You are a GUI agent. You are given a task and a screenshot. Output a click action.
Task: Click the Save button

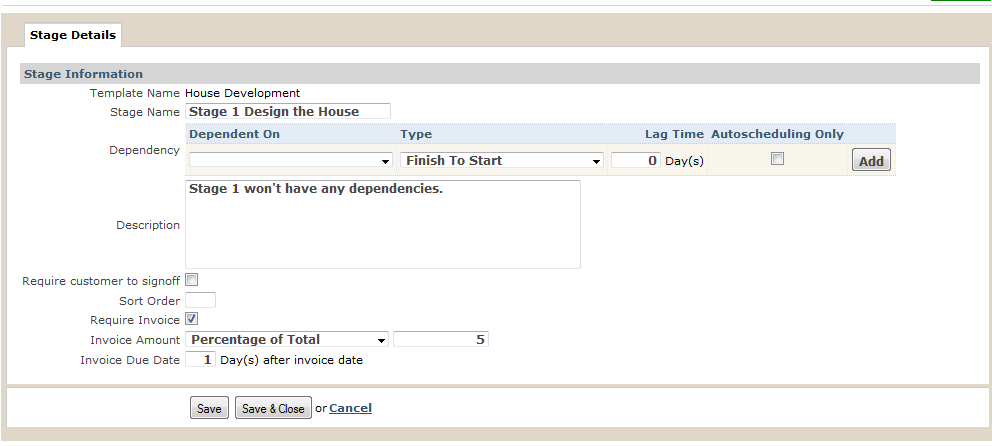[209, 408]
